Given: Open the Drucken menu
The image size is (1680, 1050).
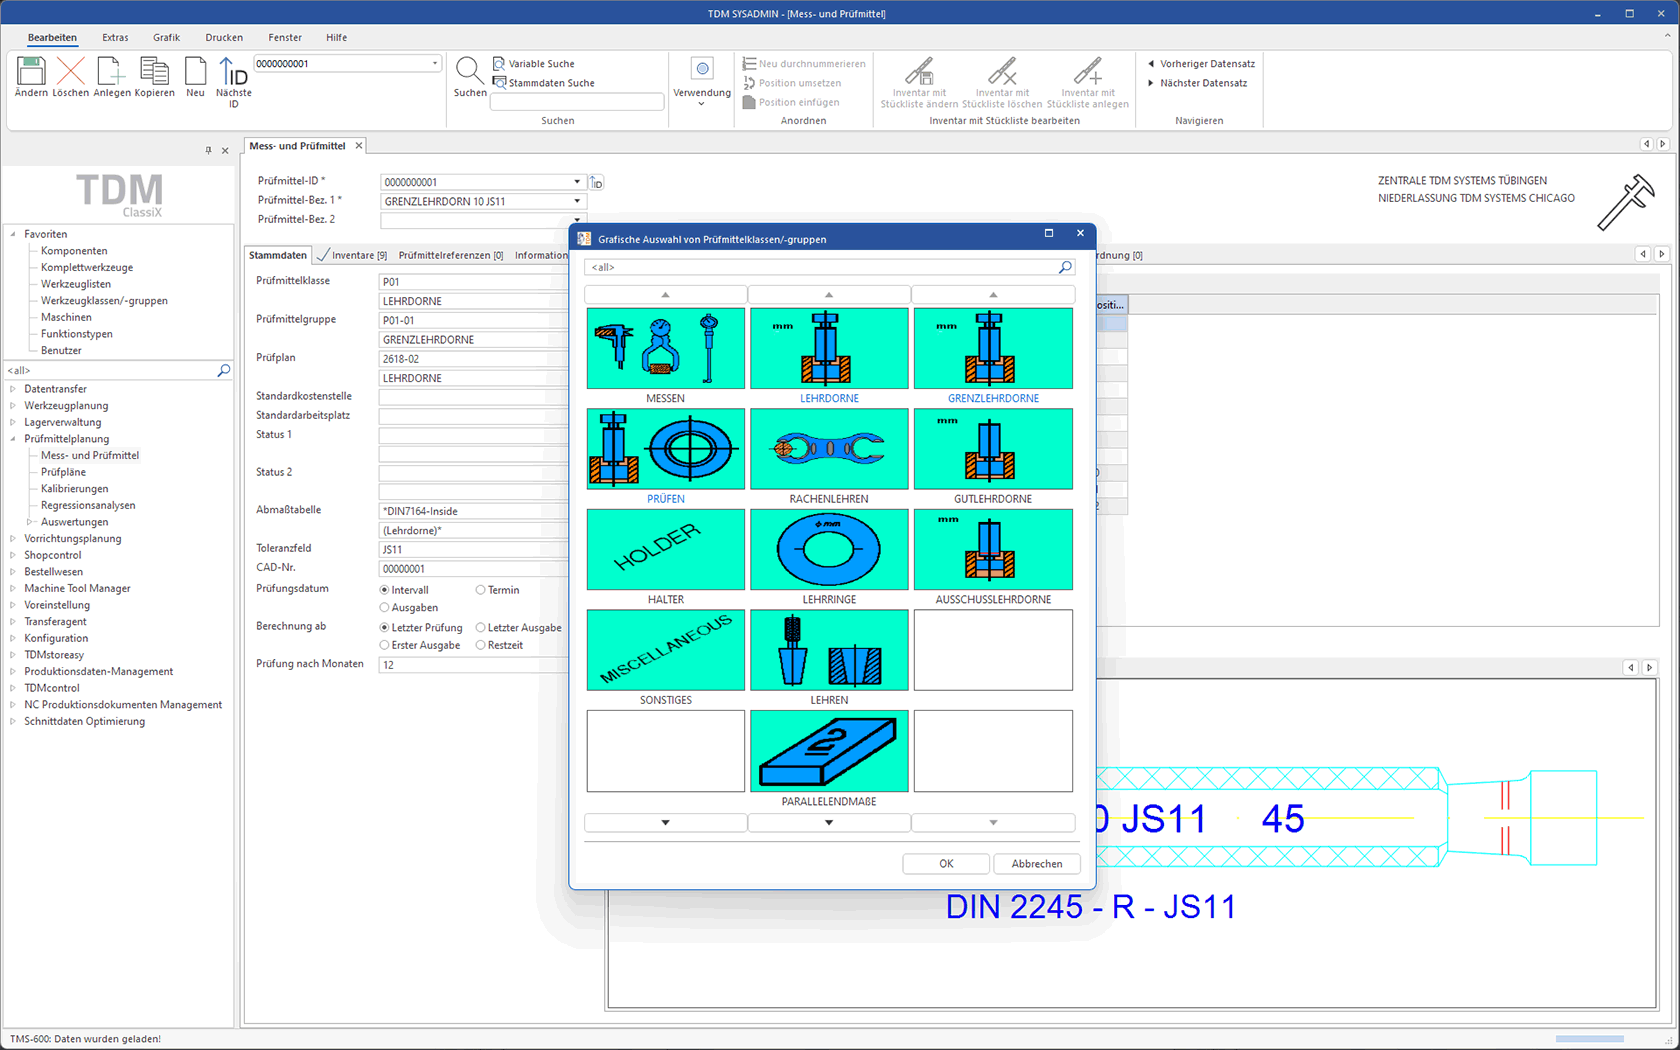Looking at the screenshot, I should tap(224, 37).
